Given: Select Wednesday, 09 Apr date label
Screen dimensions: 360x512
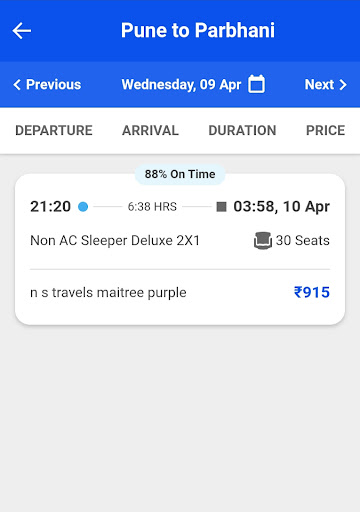Looking at the screenshot, I should 181,85.
